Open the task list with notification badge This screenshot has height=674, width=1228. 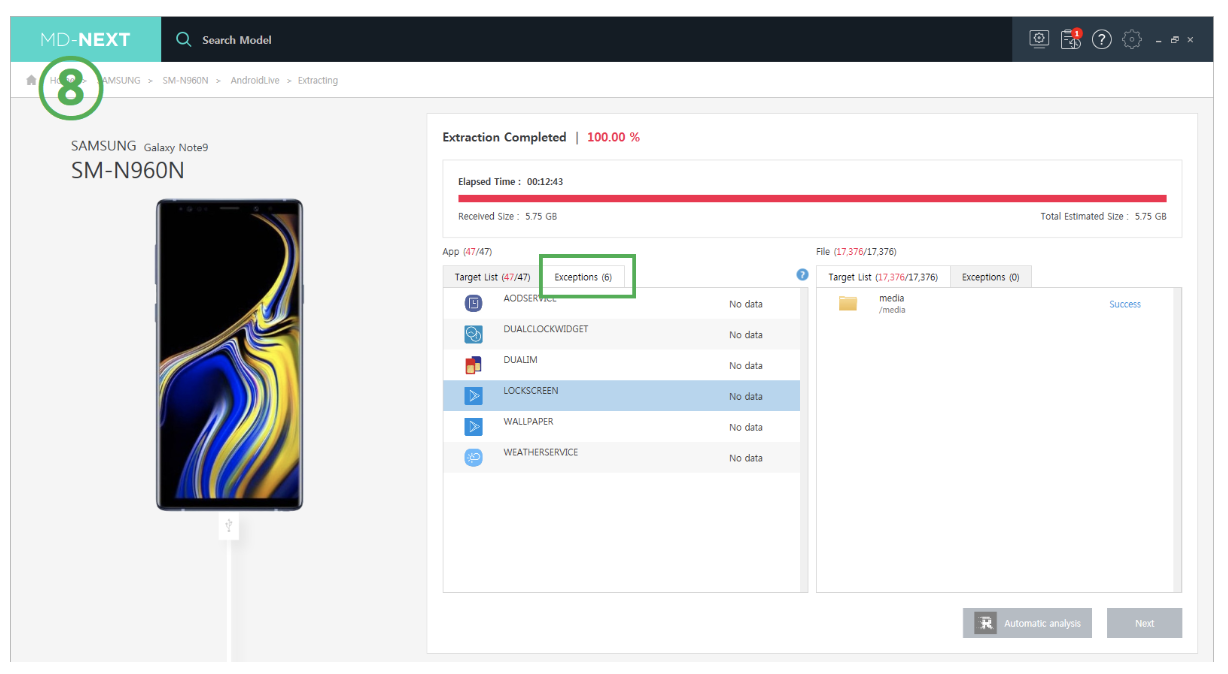tap(1070, 40)
